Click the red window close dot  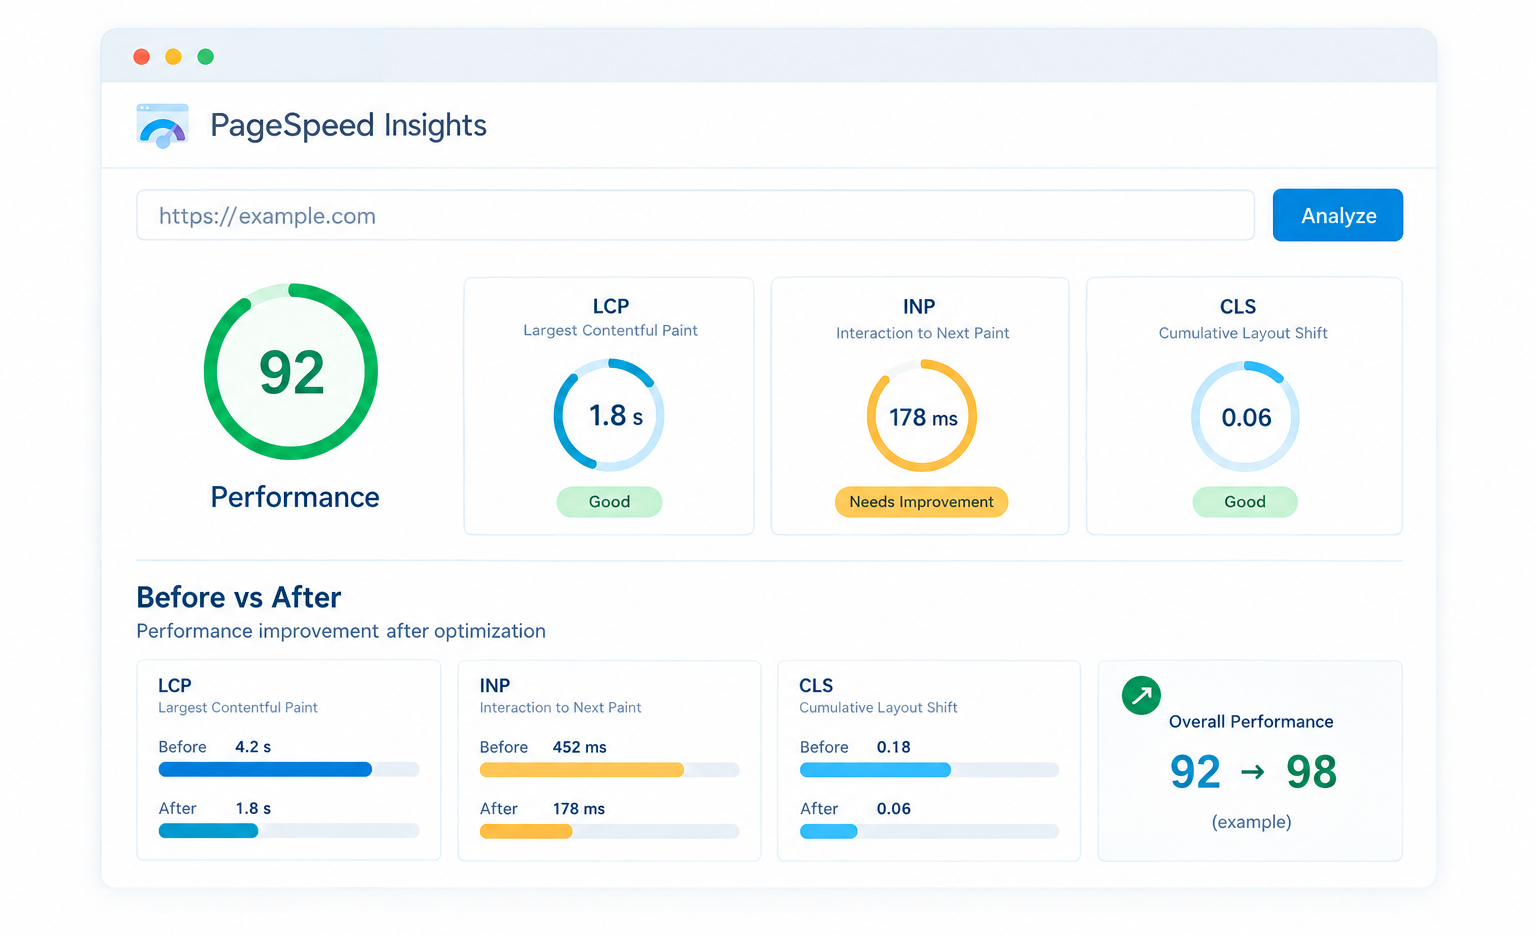coord(142,57)
